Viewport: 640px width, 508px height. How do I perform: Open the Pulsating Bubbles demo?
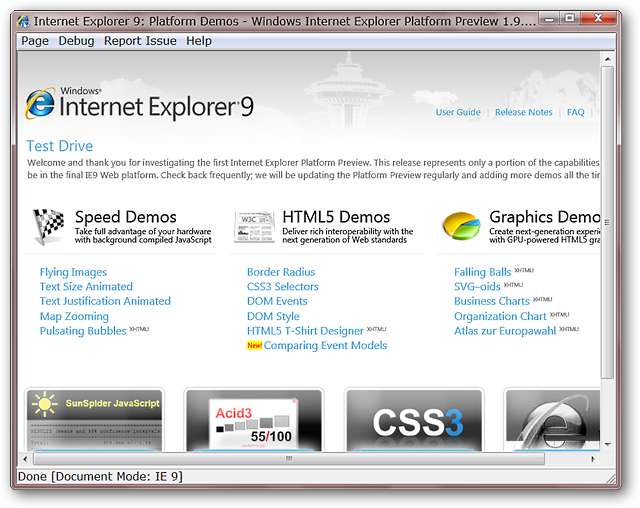tap(83, 331)
